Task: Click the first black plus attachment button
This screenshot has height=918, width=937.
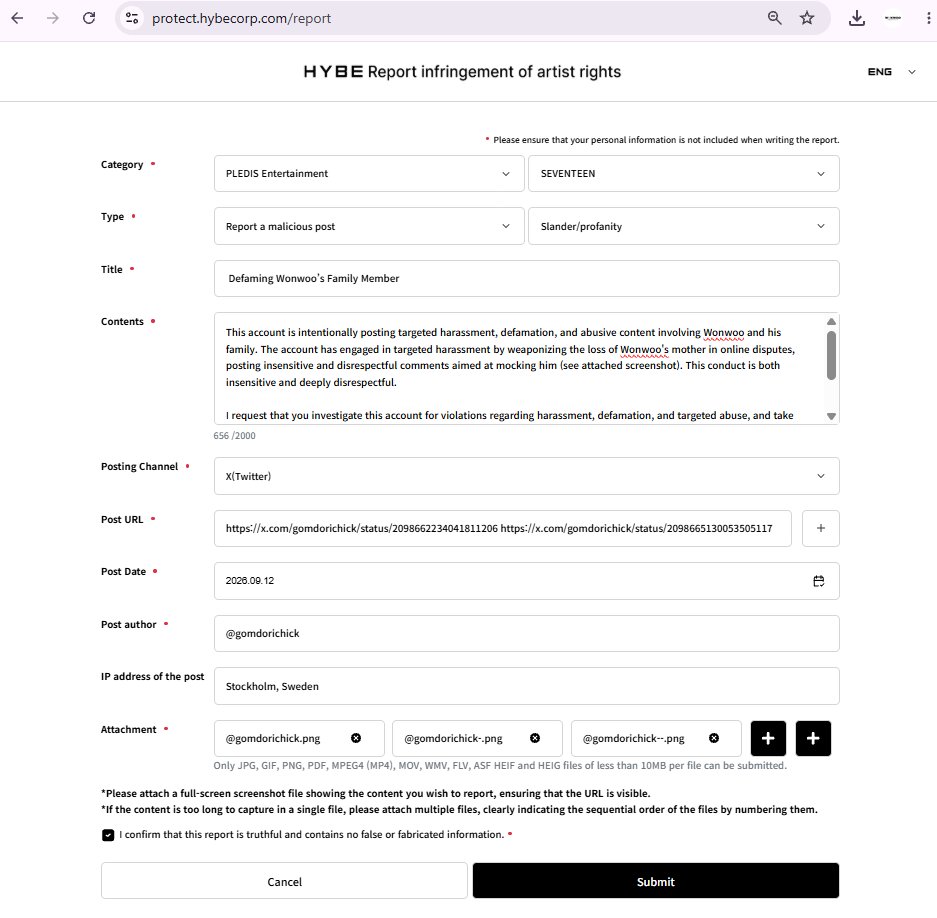Action: 768,738
